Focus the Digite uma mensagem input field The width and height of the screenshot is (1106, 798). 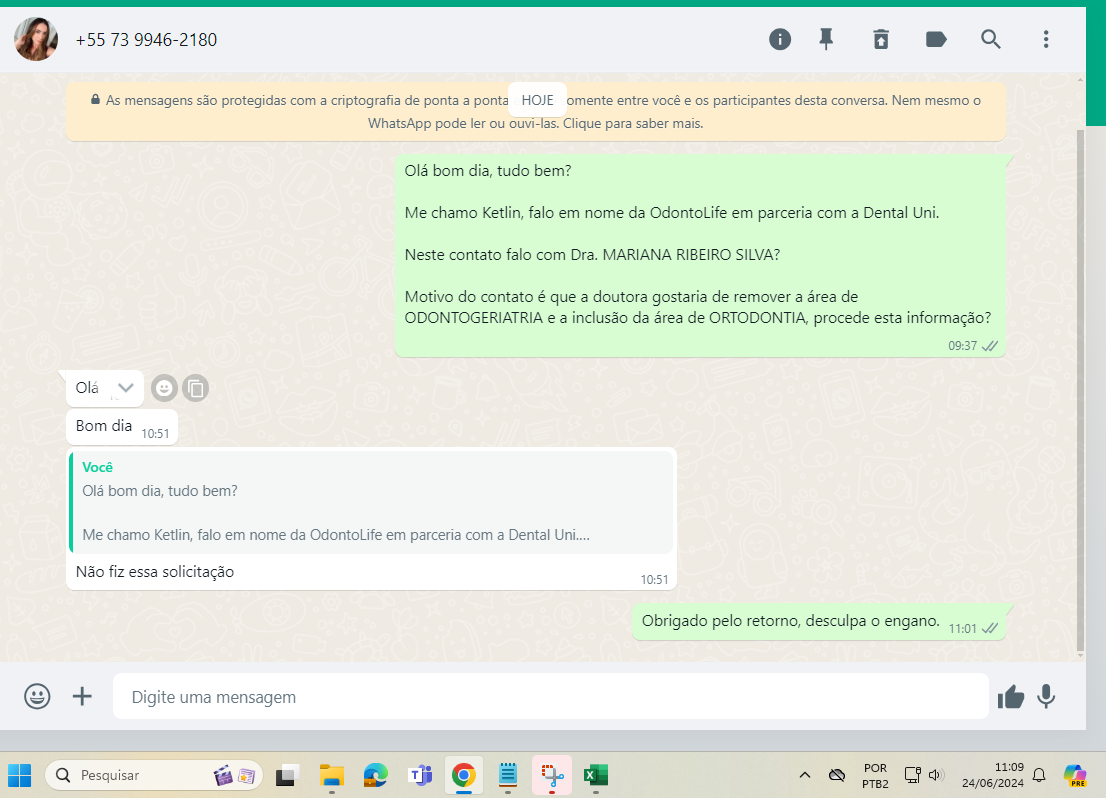click(x=550, y=696)
